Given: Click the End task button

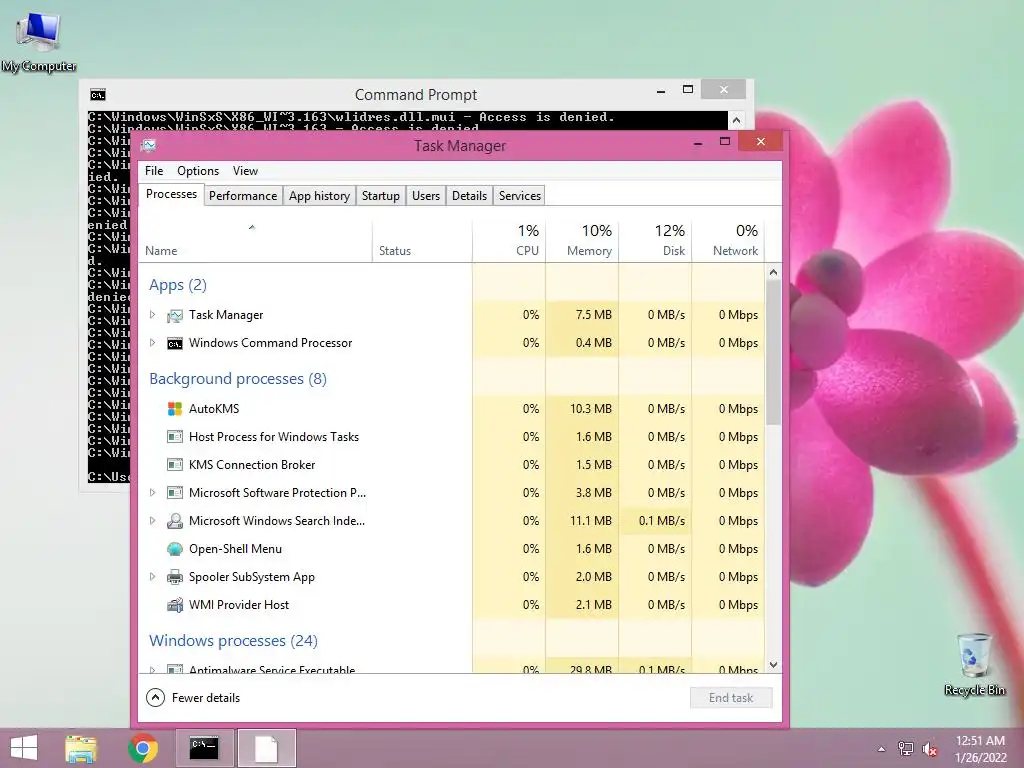Looking at the screenshot, I should point(731,698).
